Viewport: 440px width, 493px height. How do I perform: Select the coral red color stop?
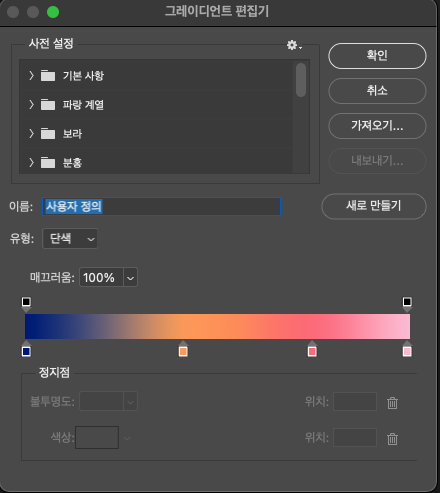(x=312, y=349)
